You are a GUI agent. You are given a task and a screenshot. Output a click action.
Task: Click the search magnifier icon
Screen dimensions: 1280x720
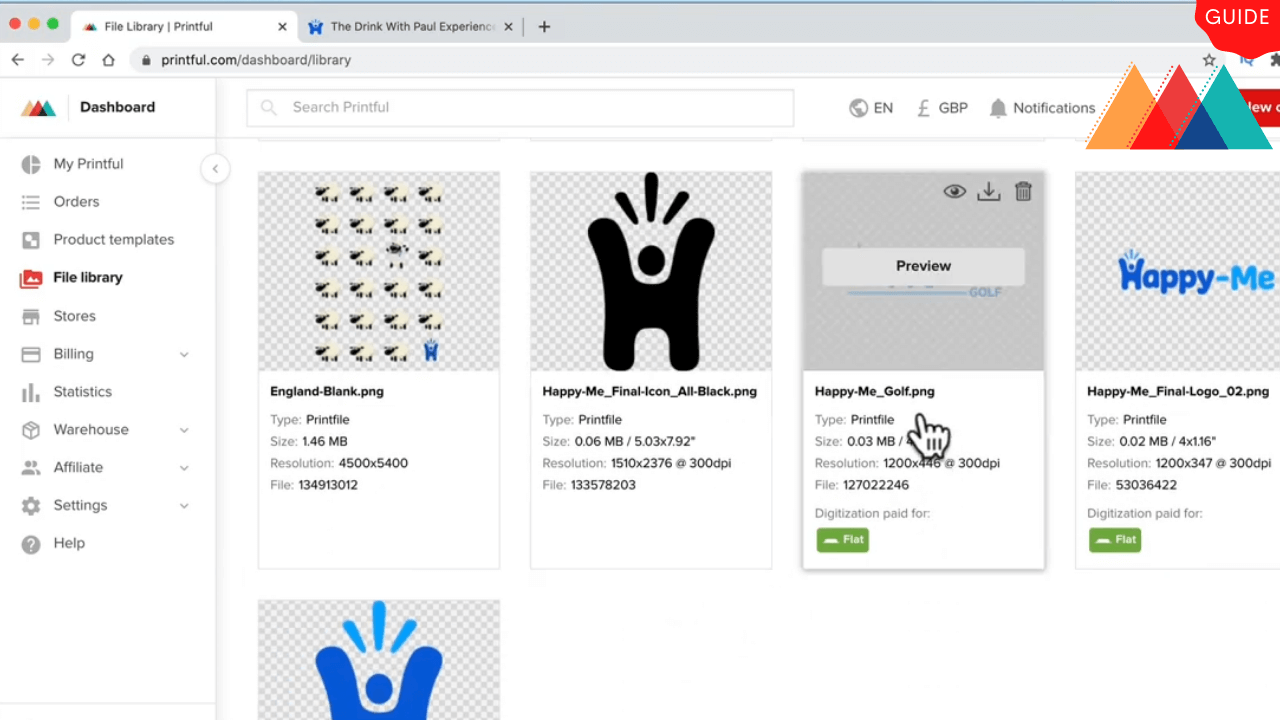point(268,108)
